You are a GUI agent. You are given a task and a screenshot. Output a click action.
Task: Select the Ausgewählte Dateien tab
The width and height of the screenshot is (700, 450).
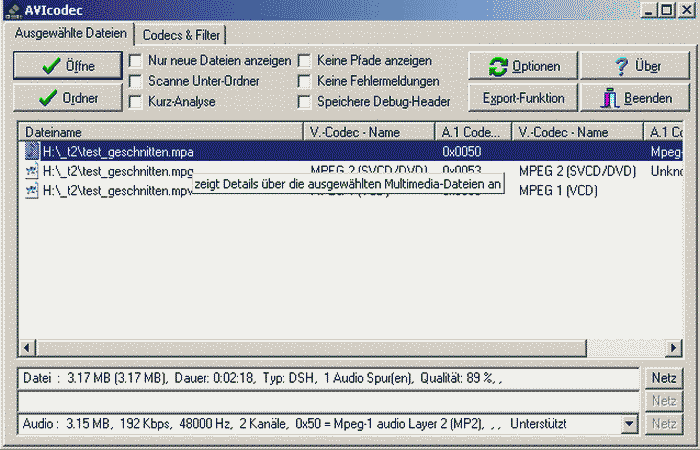coord(71,34)
